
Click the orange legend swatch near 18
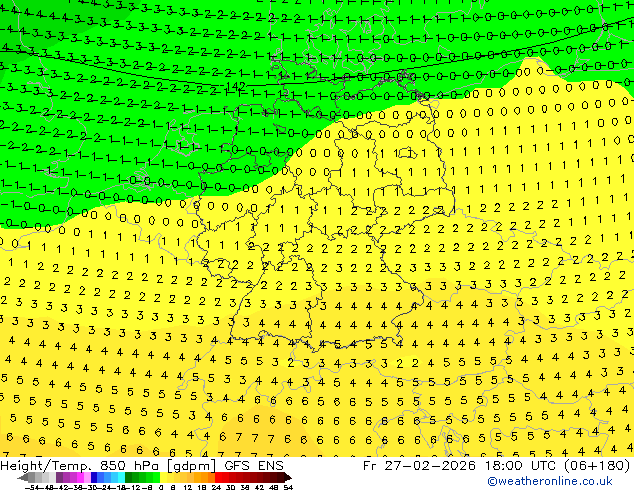[205, 478]
